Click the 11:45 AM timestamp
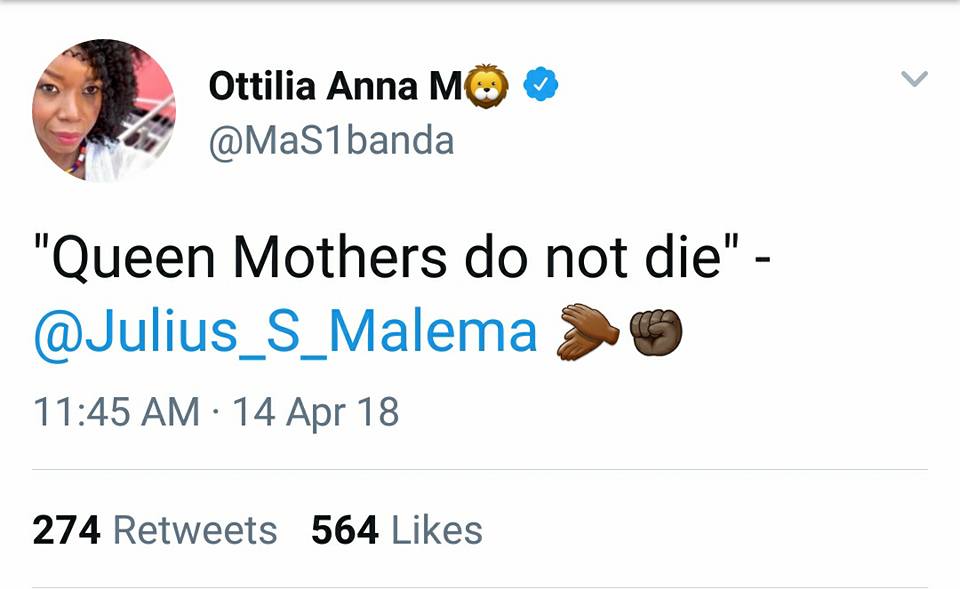960x589 pixels. coord(116,411)
